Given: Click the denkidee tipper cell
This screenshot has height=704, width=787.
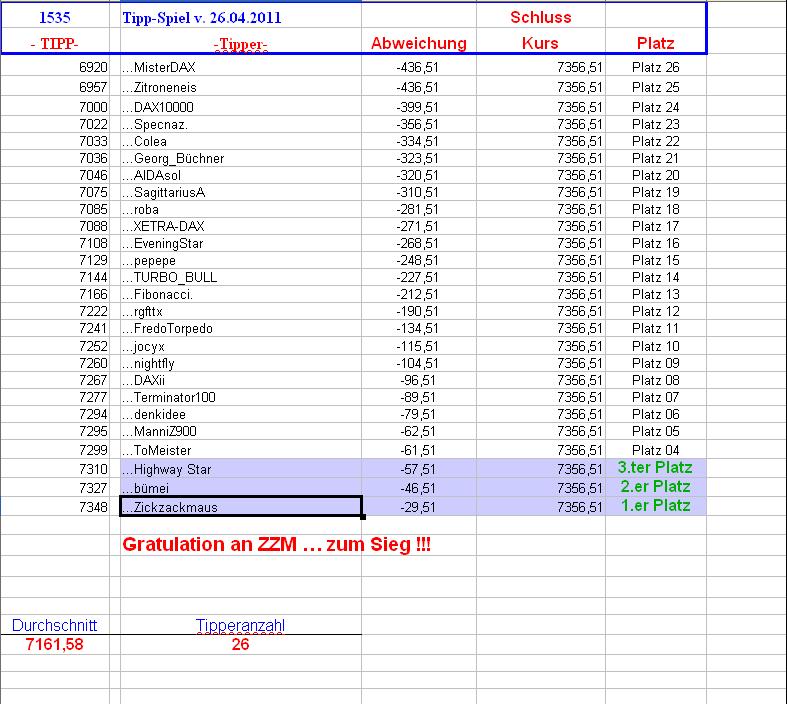Looking at the screenshot, I should click(240, 414).
